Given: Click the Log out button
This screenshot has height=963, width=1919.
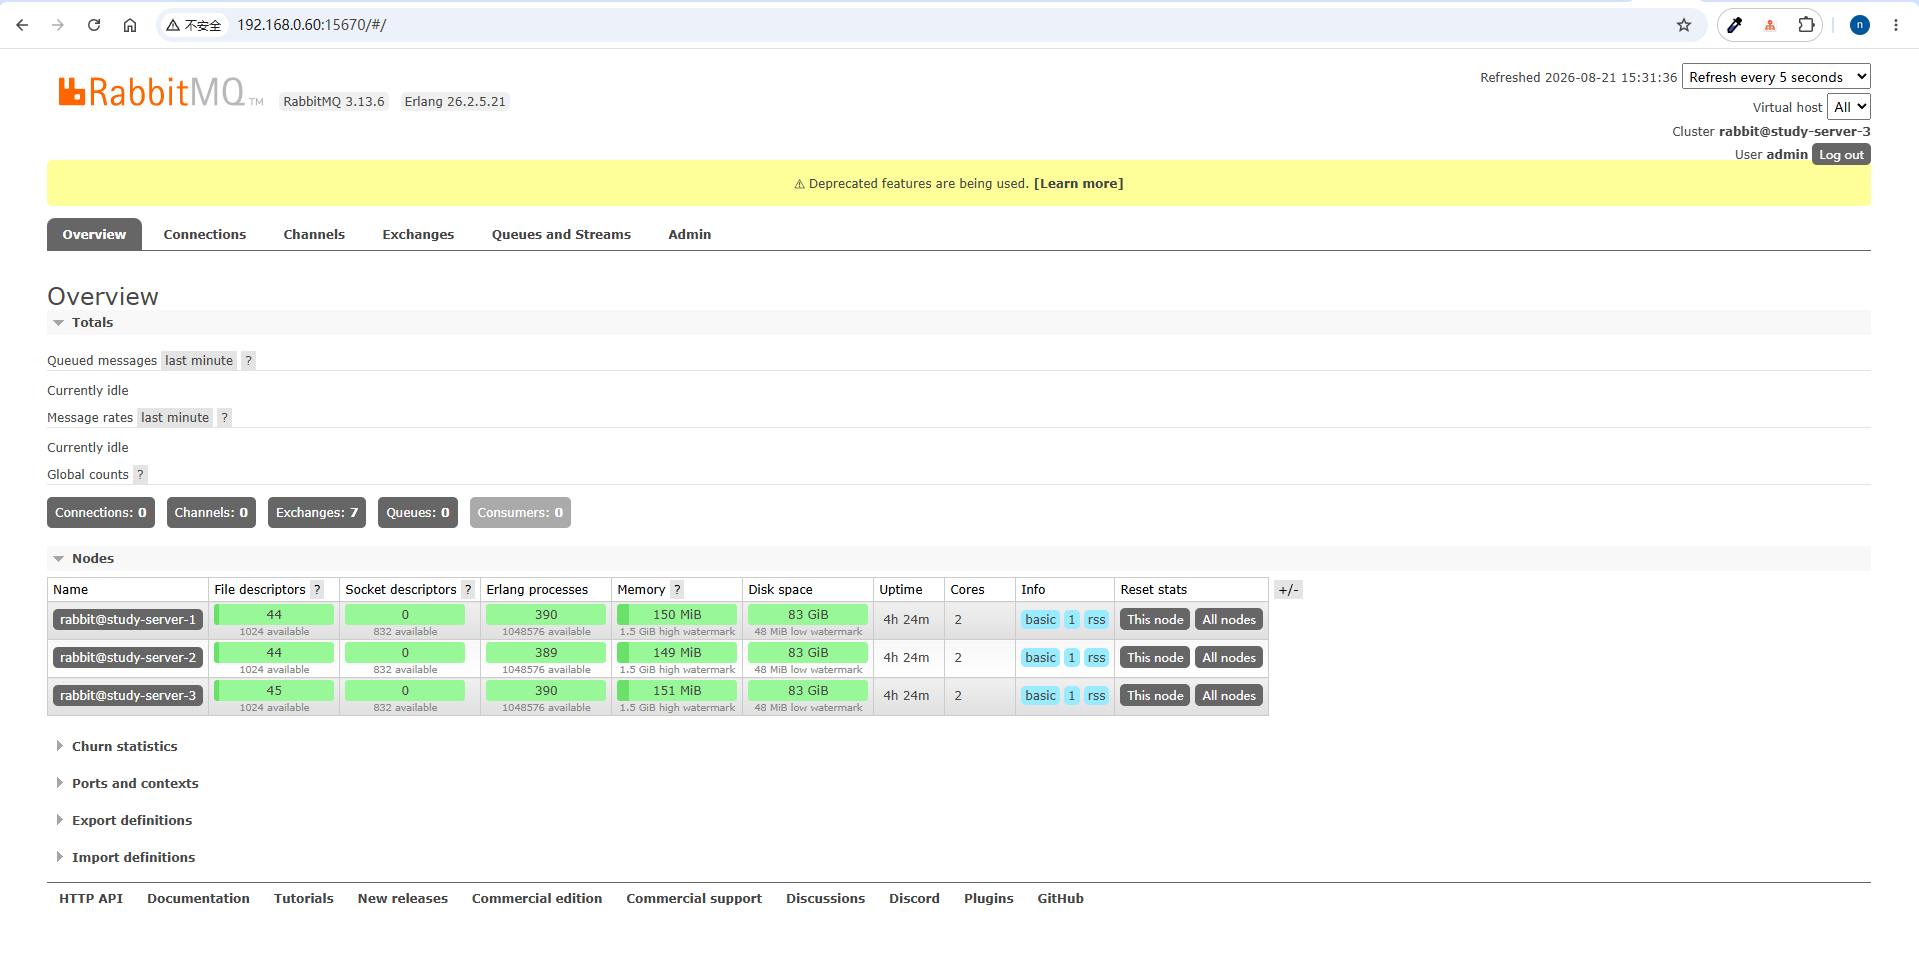Looking at the screenshot, I should pos(1841,155).
